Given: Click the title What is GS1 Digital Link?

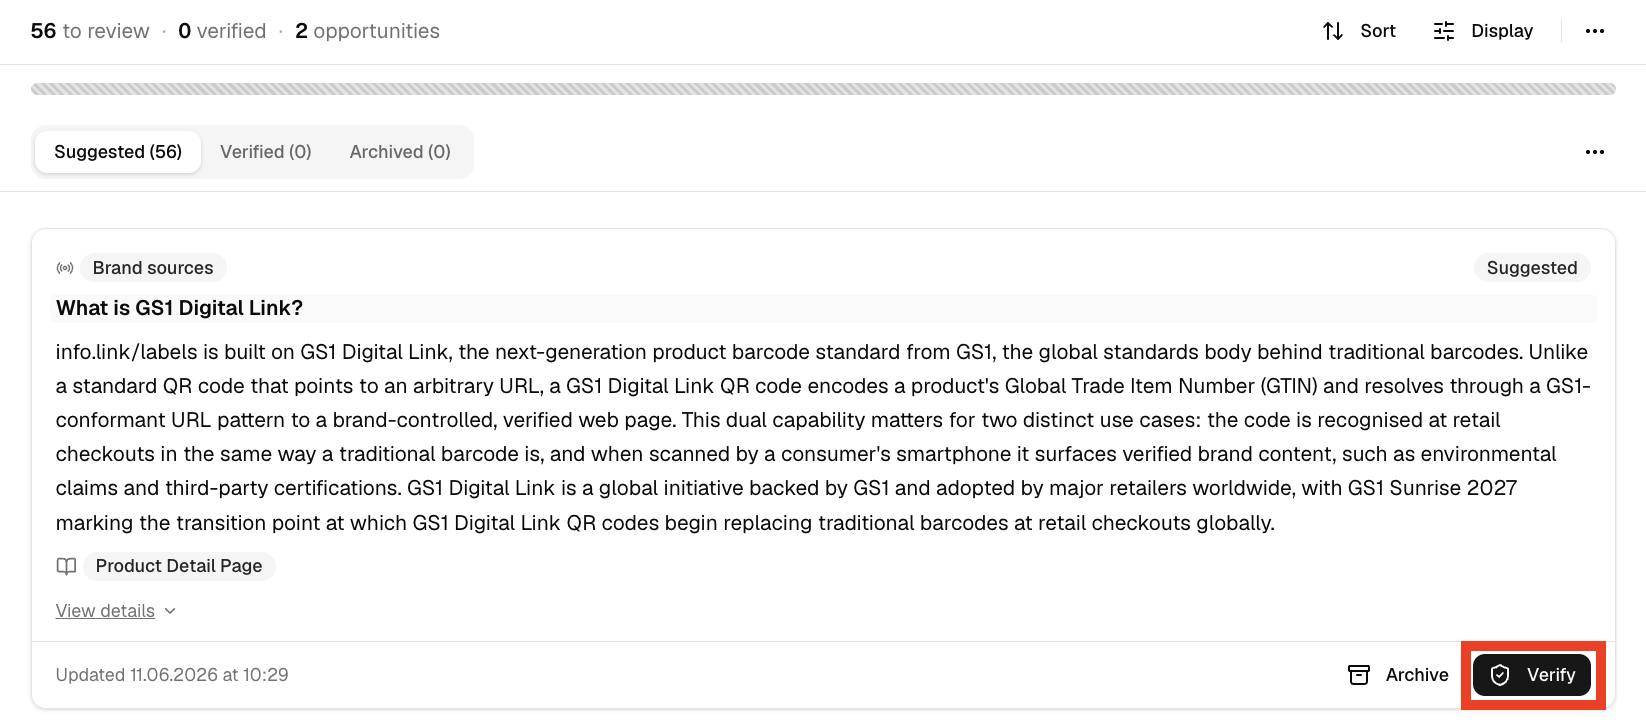Looking at the screenshot, I should (x=179, y=308).
